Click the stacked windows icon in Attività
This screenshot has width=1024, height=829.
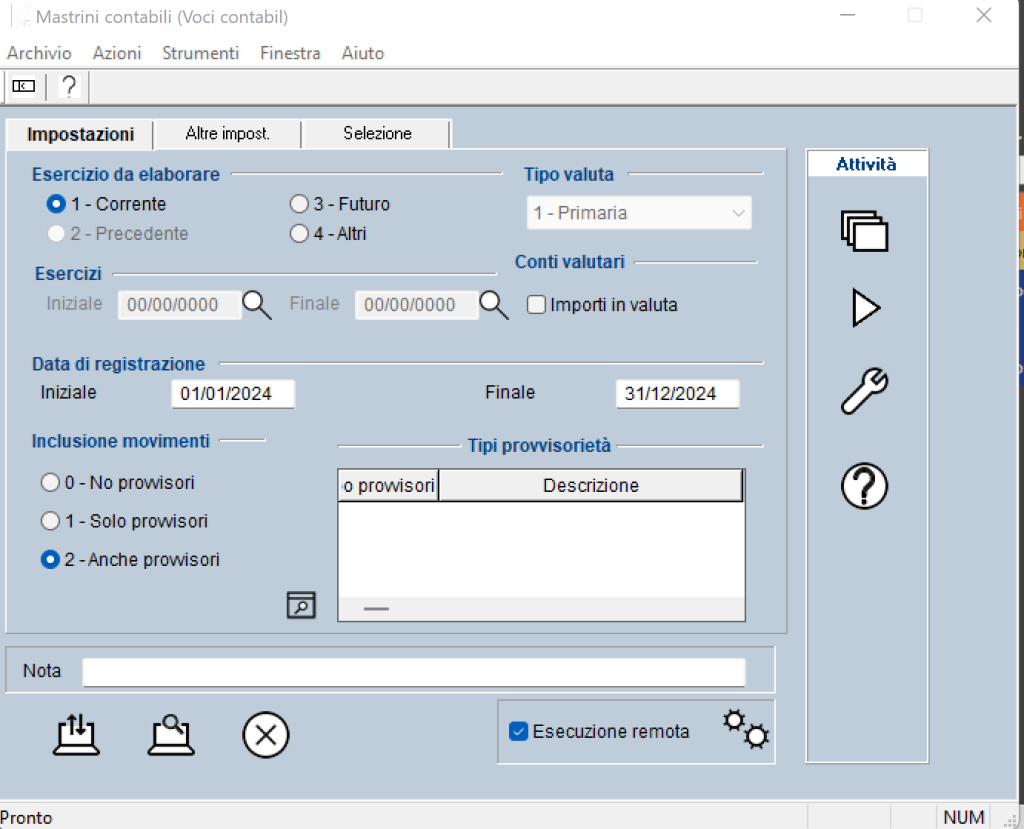[865, 230]
